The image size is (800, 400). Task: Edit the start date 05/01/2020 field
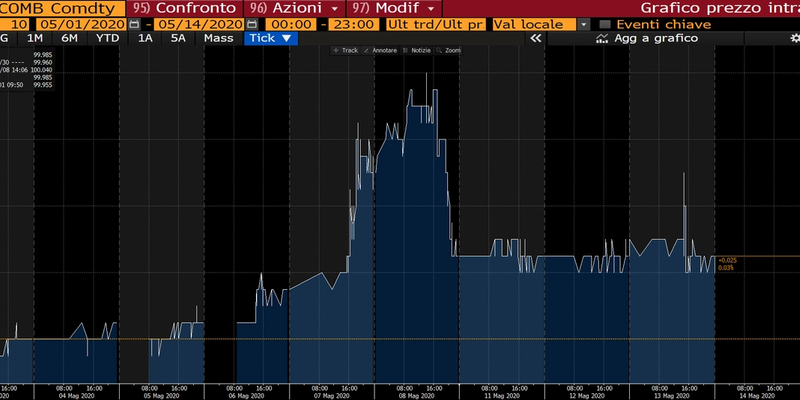coord(82,24)
